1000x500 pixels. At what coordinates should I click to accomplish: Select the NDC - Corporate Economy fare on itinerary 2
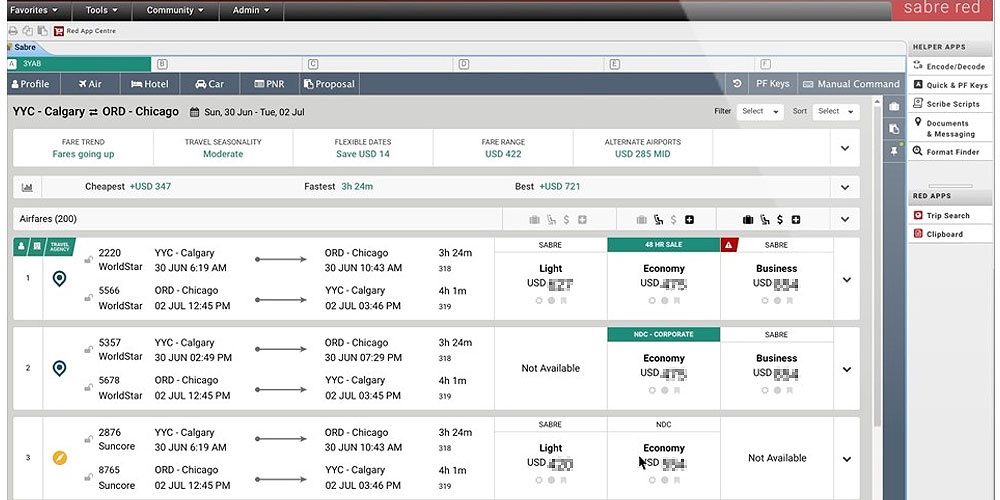click(x=663, y=369)
